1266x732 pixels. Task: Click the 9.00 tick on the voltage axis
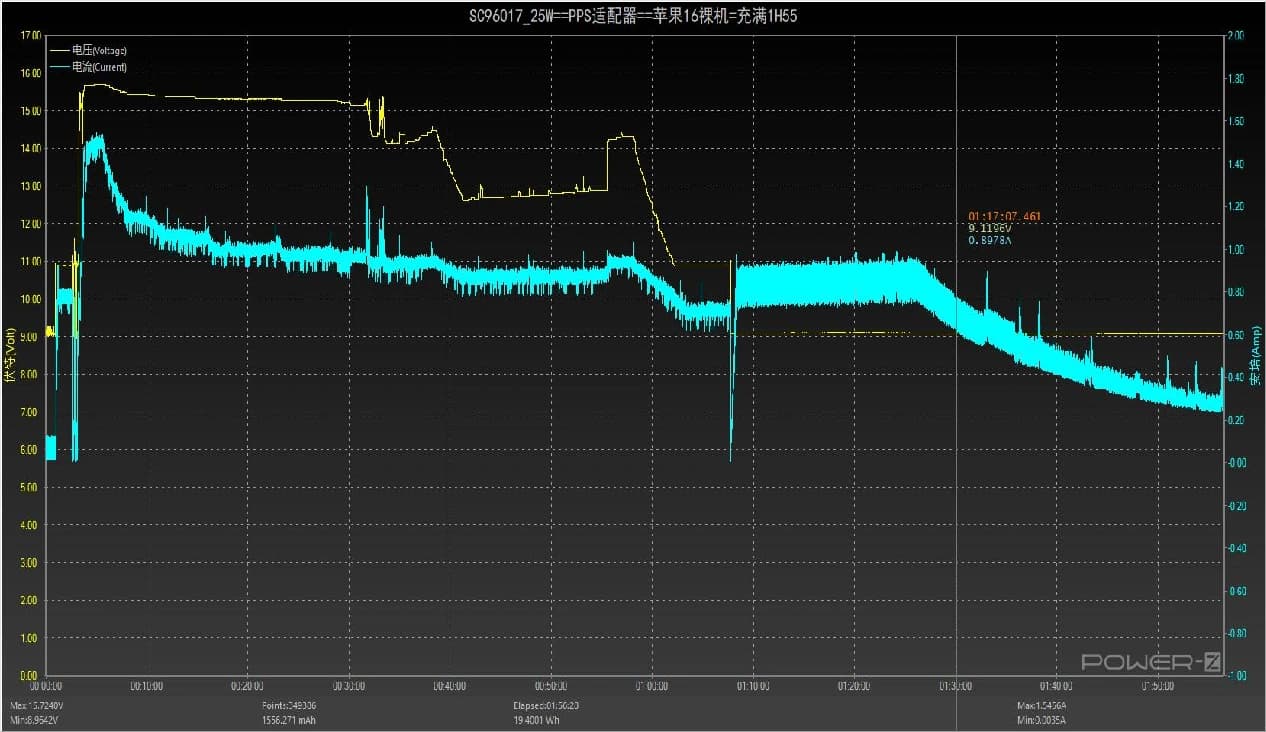click(31, 337)
